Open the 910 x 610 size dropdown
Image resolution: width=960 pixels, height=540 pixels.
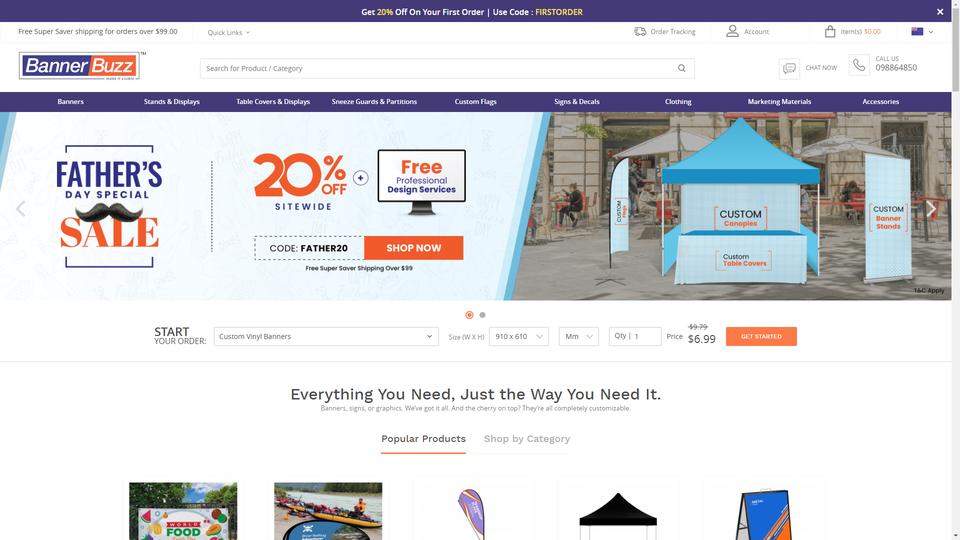point(519,336)
